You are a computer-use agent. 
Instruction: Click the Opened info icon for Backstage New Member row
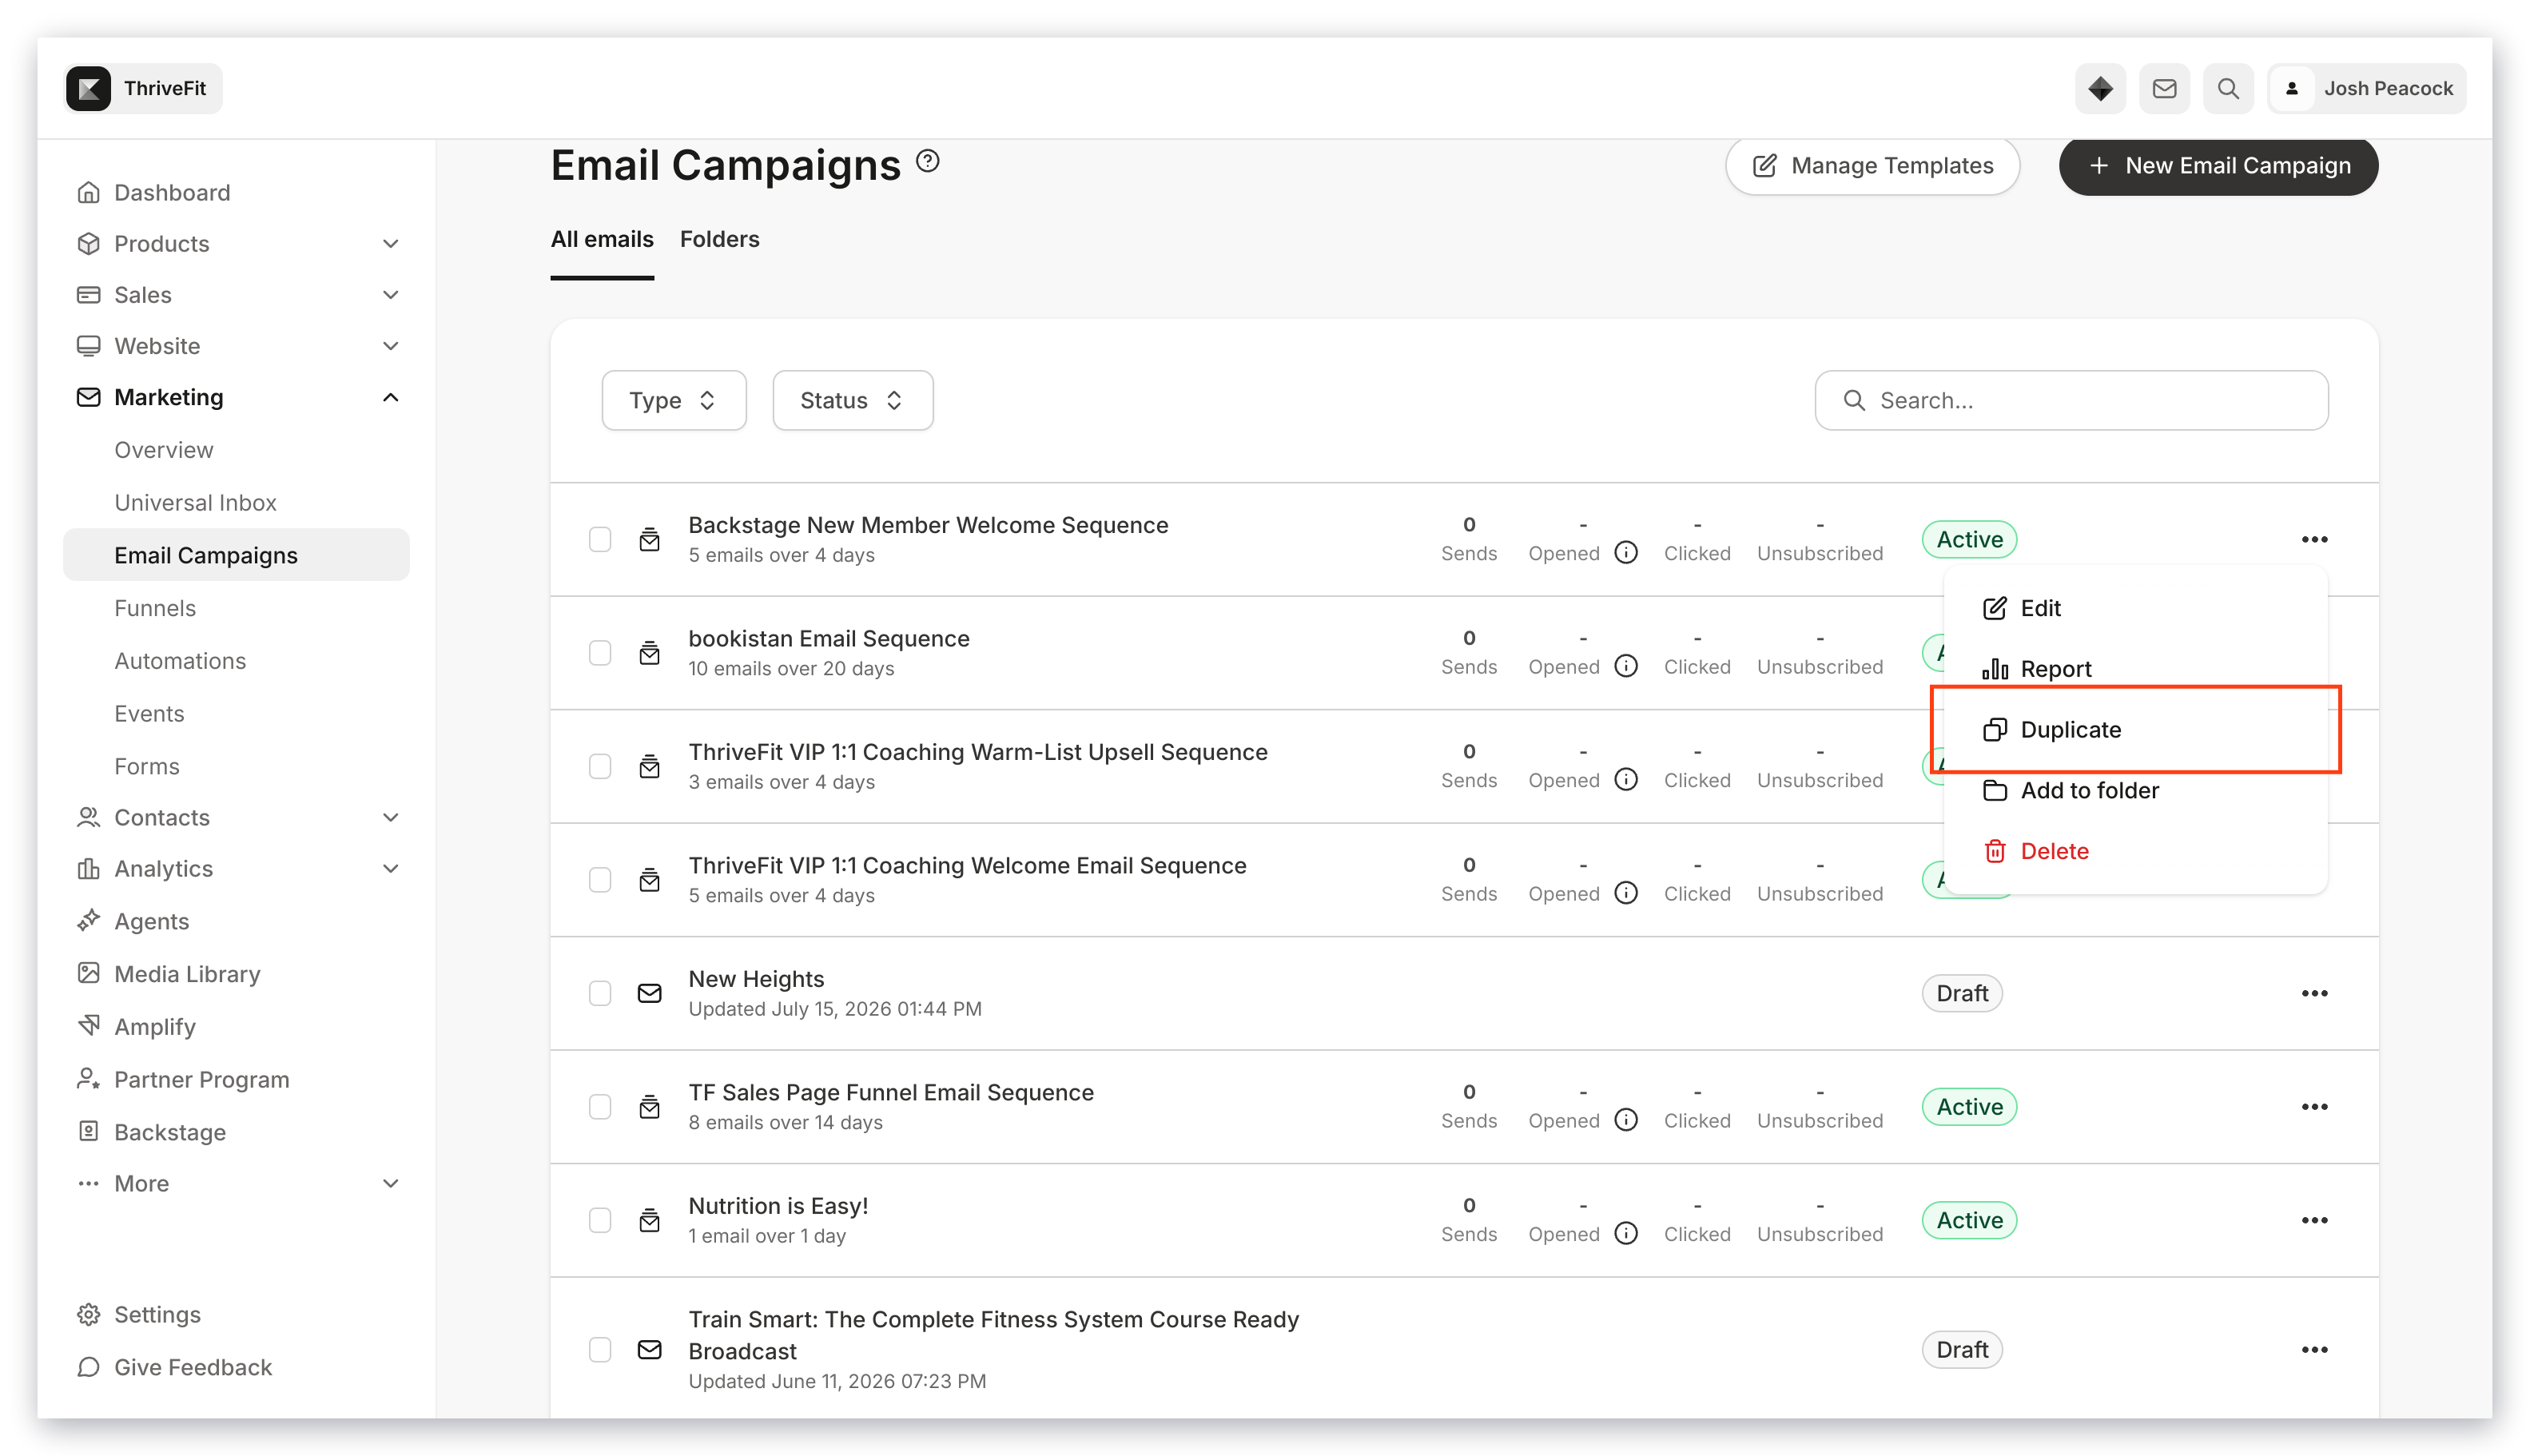pyautogui.click(x=1625, y=552)
